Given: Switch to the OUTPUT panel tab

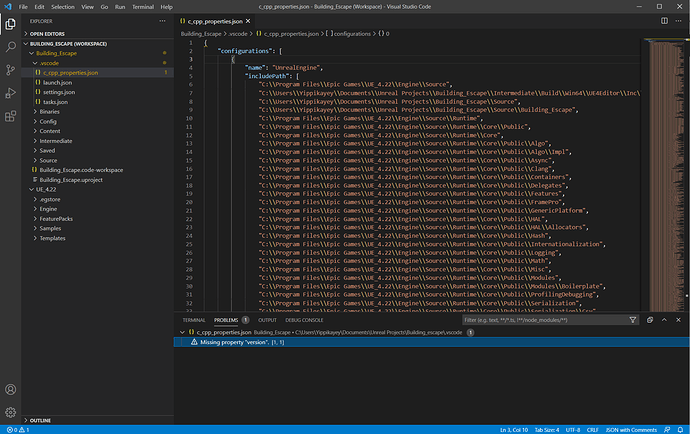Looking at the screenshot, I should [x=267, y=320].
